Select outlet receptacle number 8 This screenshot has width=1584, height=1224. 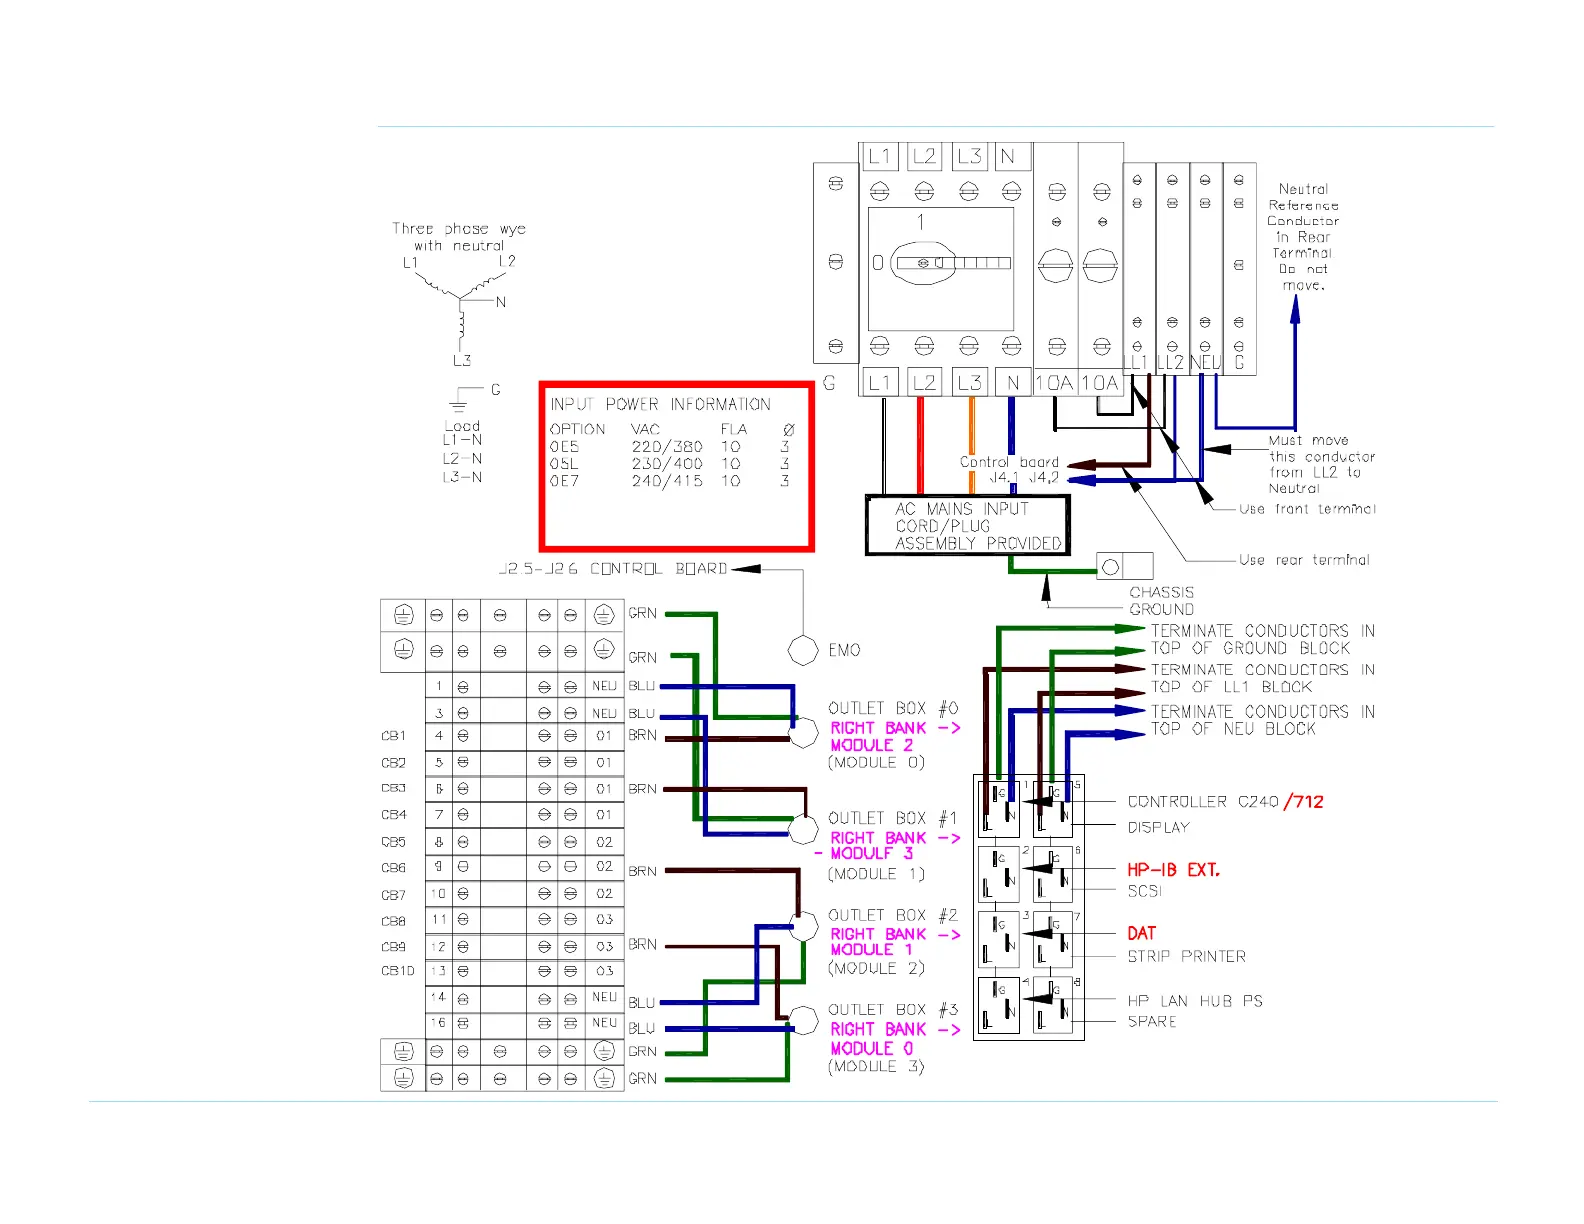tap(1053, 1004)
